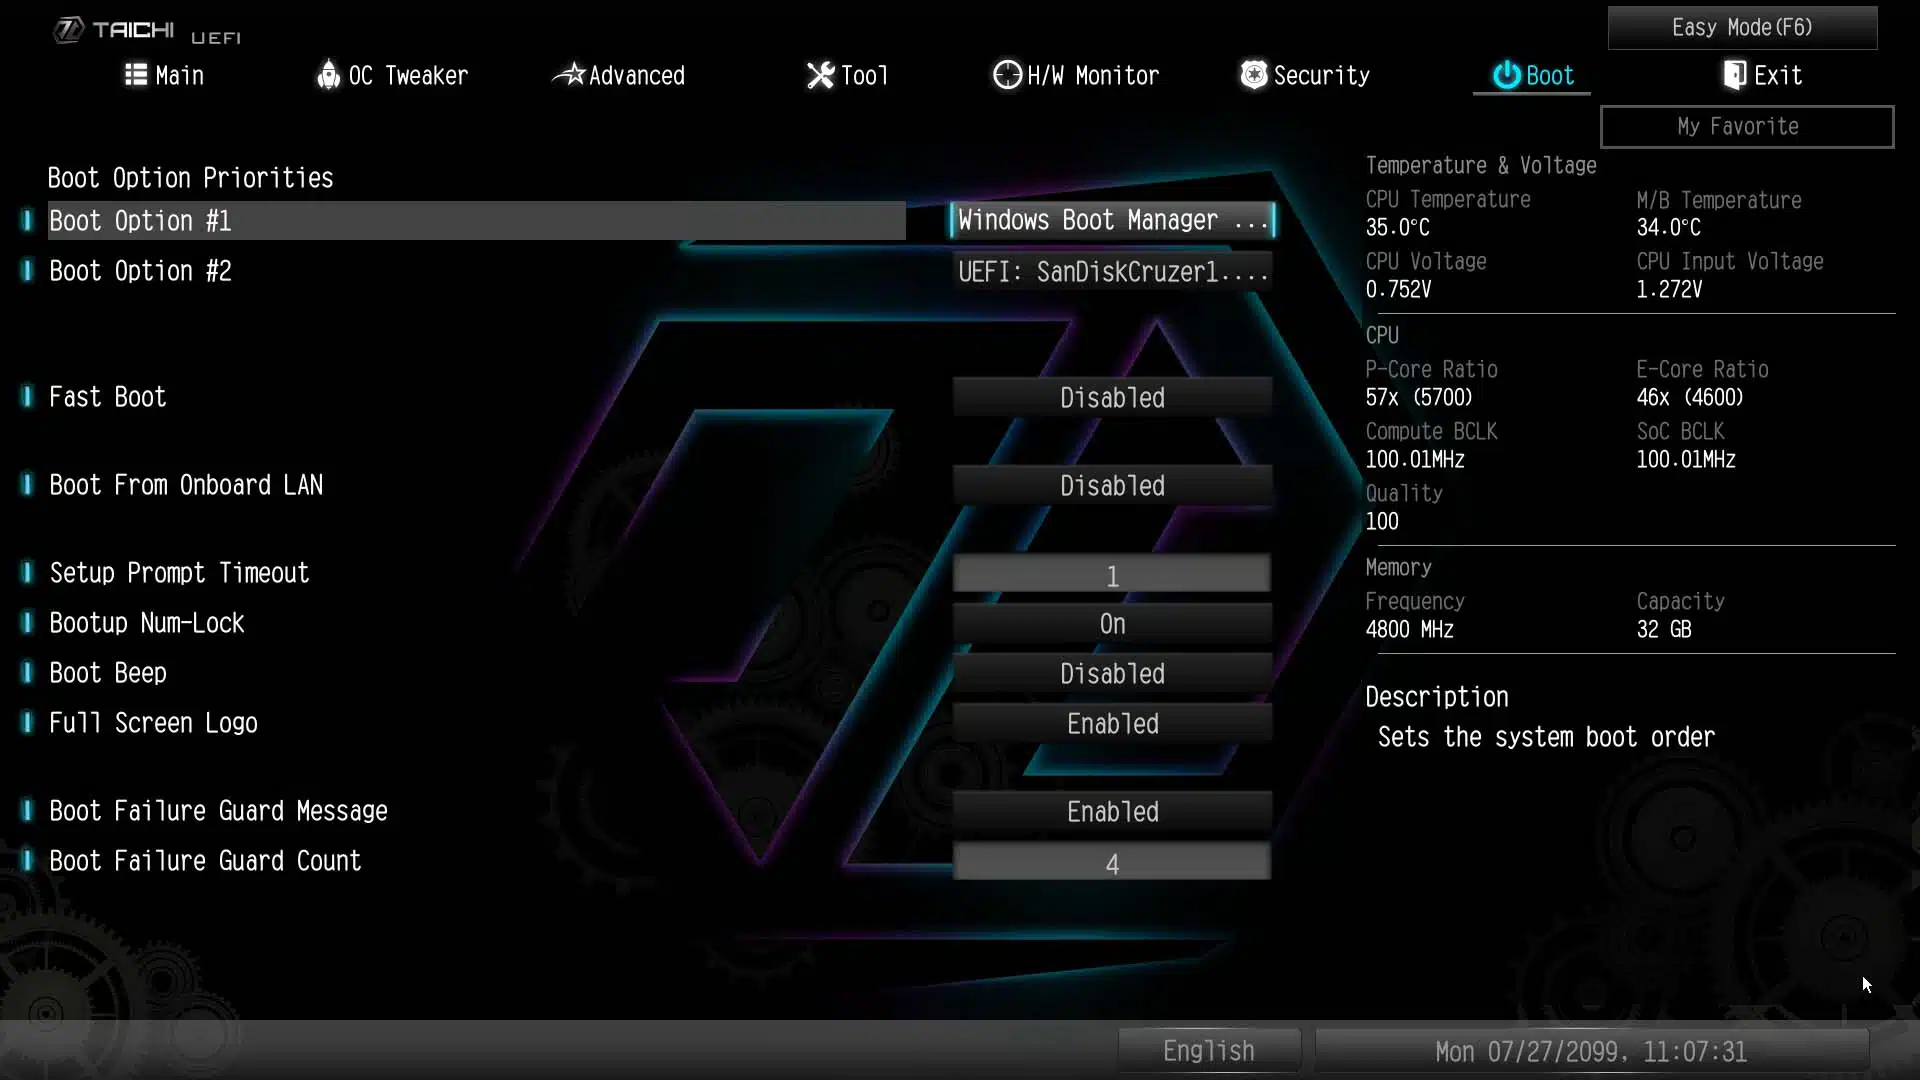Click the CPU Temperature 35.0°C reading
The height and width of the screenshot is (1080, 1920).
point(1398,228)
